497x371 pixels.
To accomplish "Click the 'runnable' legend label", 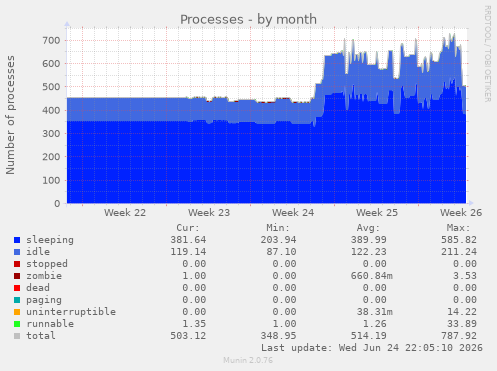I will [50, 324].
